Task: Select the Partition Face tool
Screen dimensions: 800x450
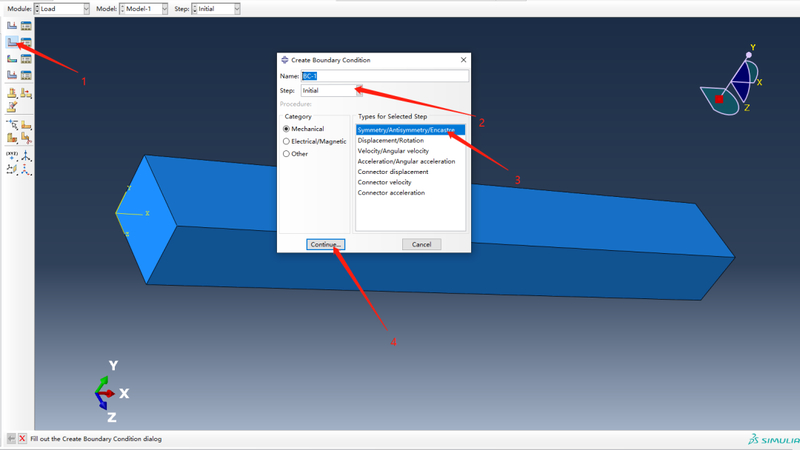Action: click(26, 124)
